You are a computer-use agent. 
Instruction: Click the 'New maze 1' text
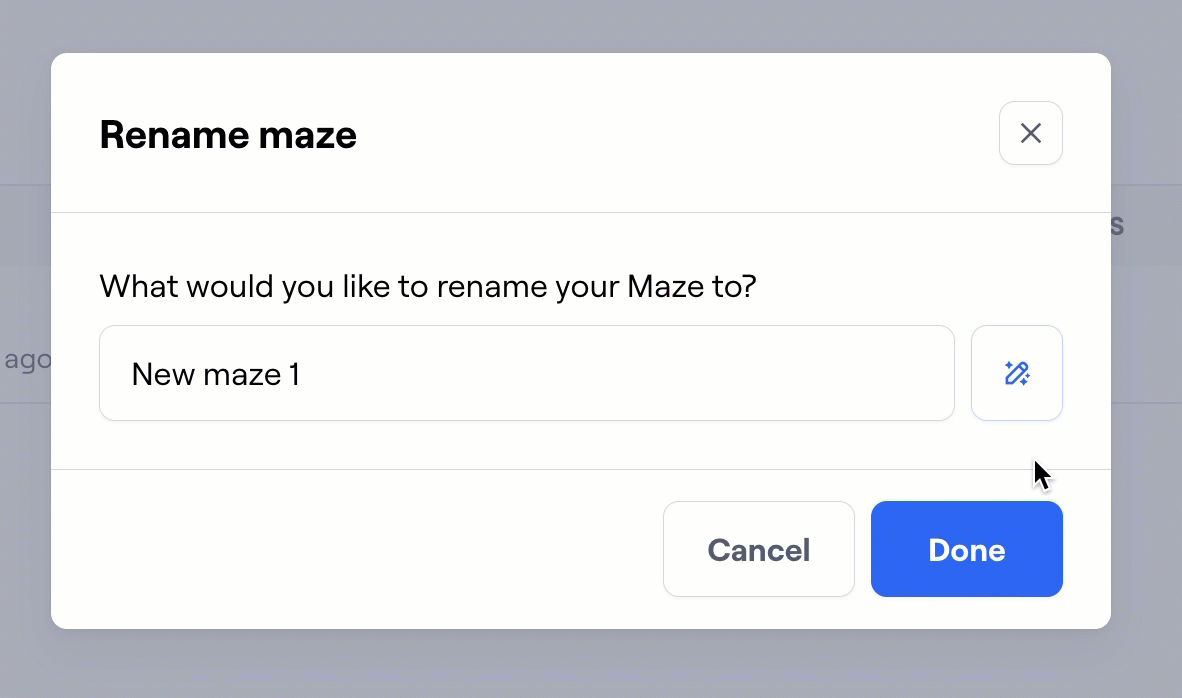(215, 374)
